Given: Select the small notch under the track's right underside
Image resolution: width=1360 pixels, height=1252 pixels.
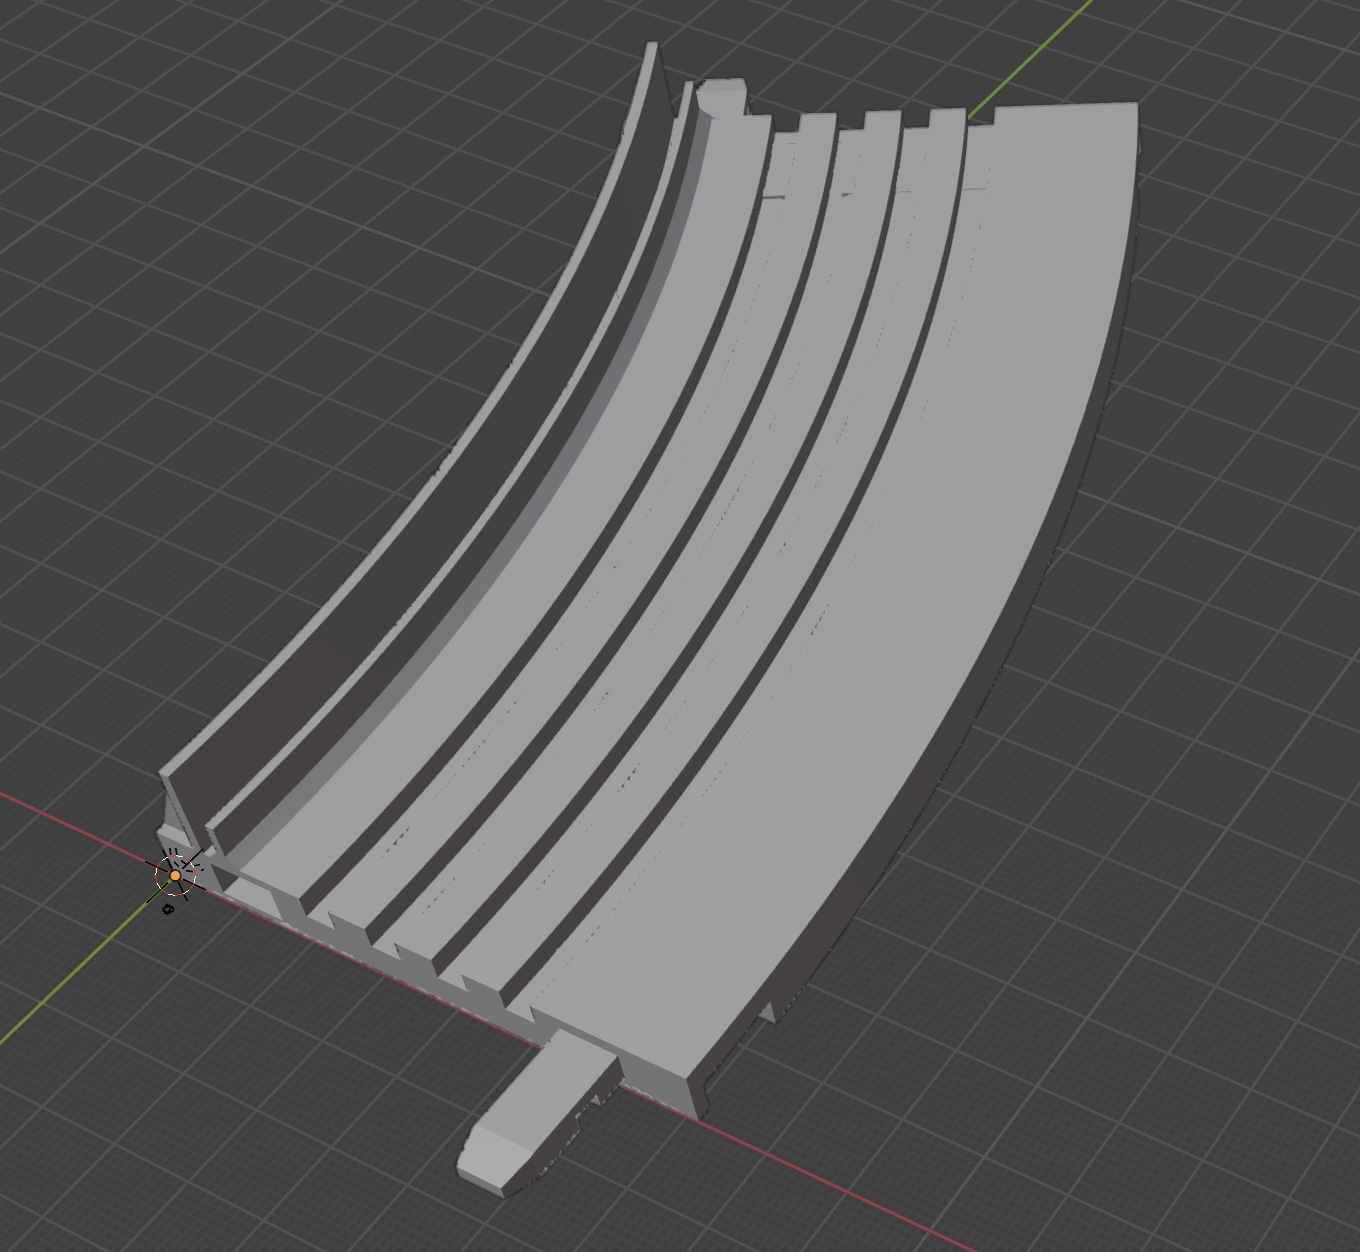Looking at the screenshot, I should [768, 1008].
